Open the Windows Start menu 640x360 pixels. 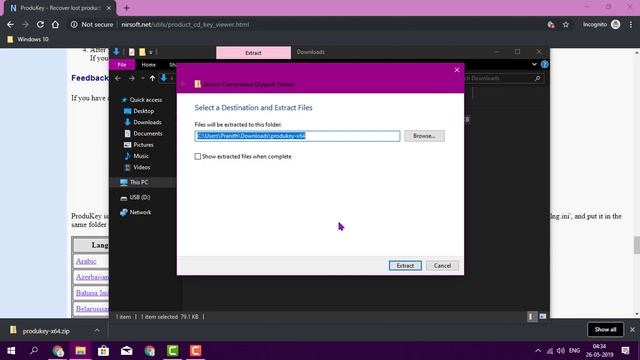(x=11, y=351)
